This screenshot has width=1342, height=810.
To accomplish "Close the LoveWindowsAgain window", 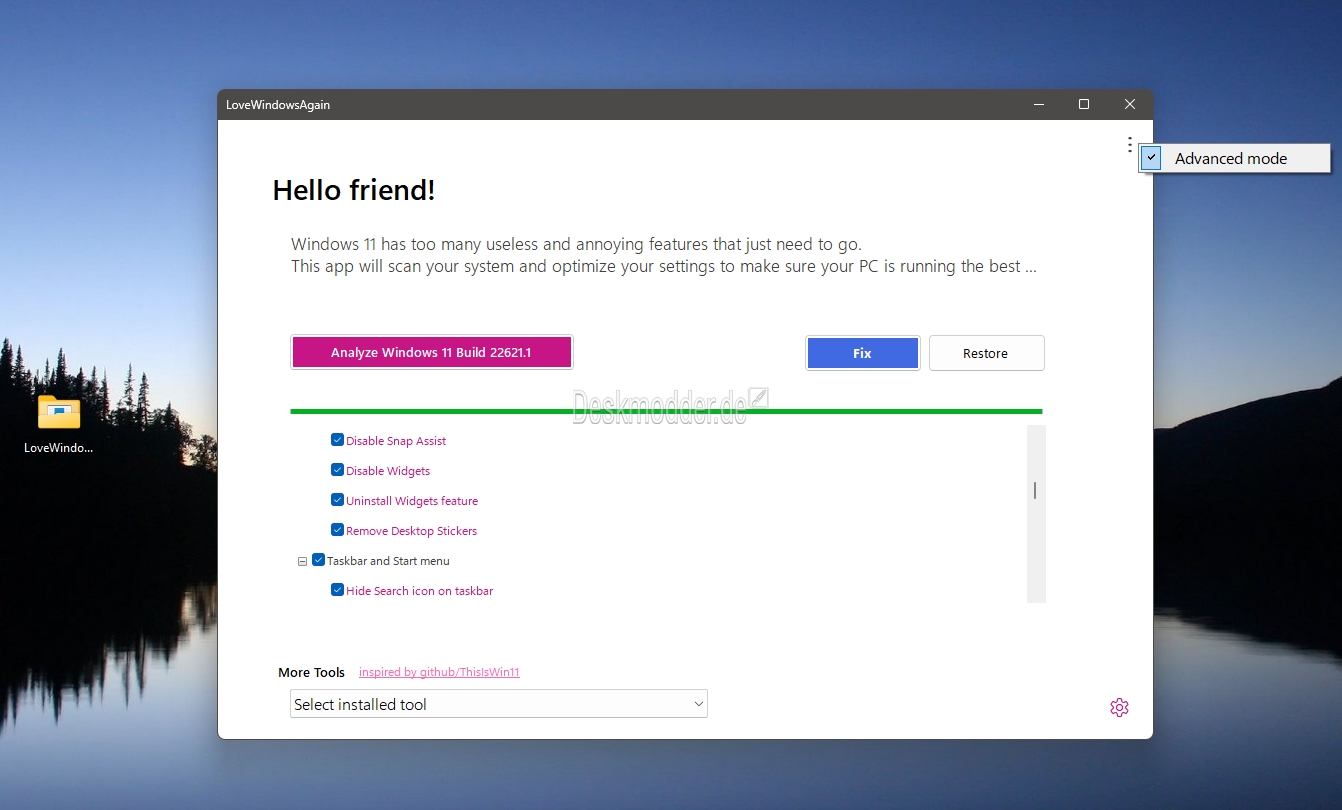I will pyautogui.click(x=1129, y=104).
